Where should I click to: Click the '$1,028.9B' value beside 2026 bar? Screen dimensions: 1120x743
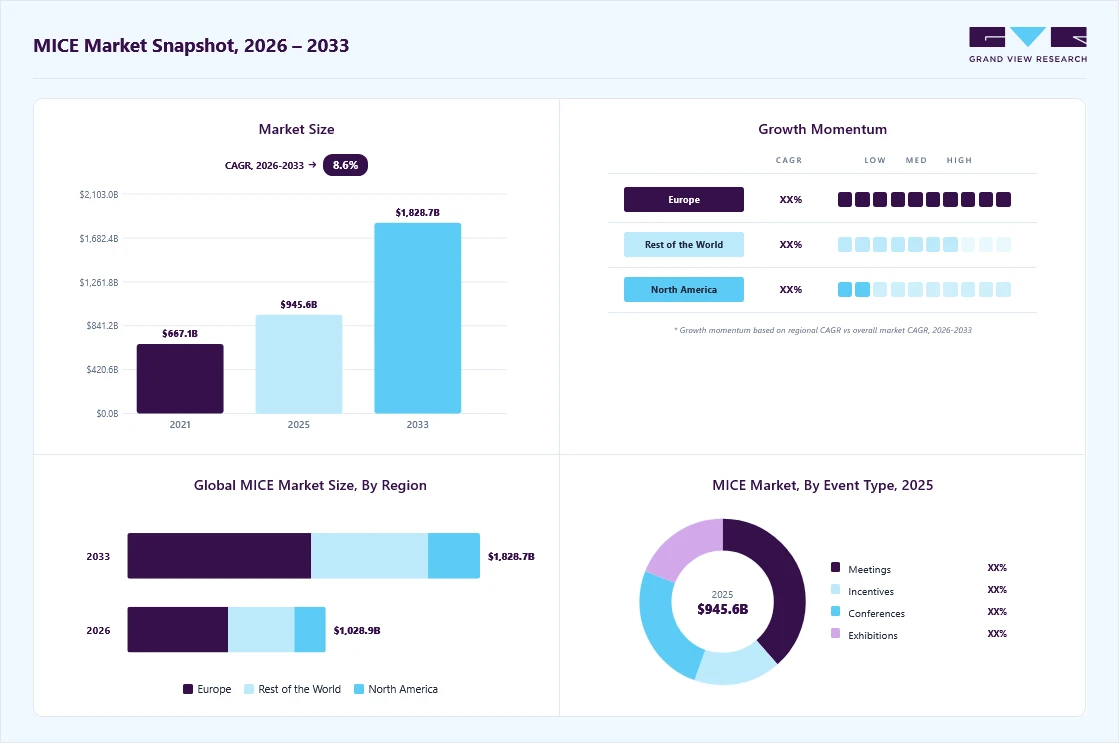357,630
